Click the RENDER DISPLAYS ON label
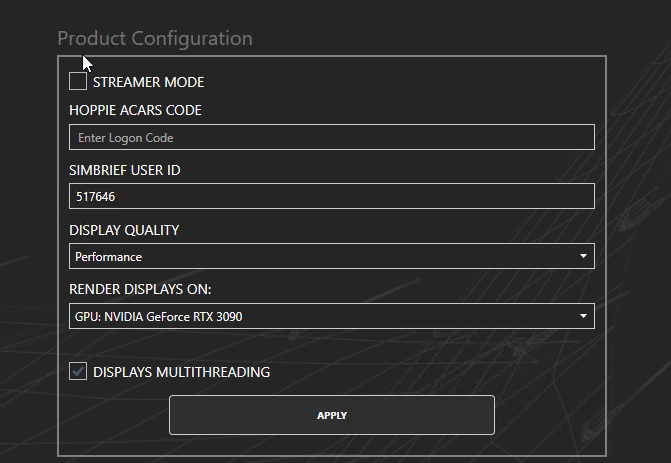Screen dimensions: 671x463 pos(140,289)
